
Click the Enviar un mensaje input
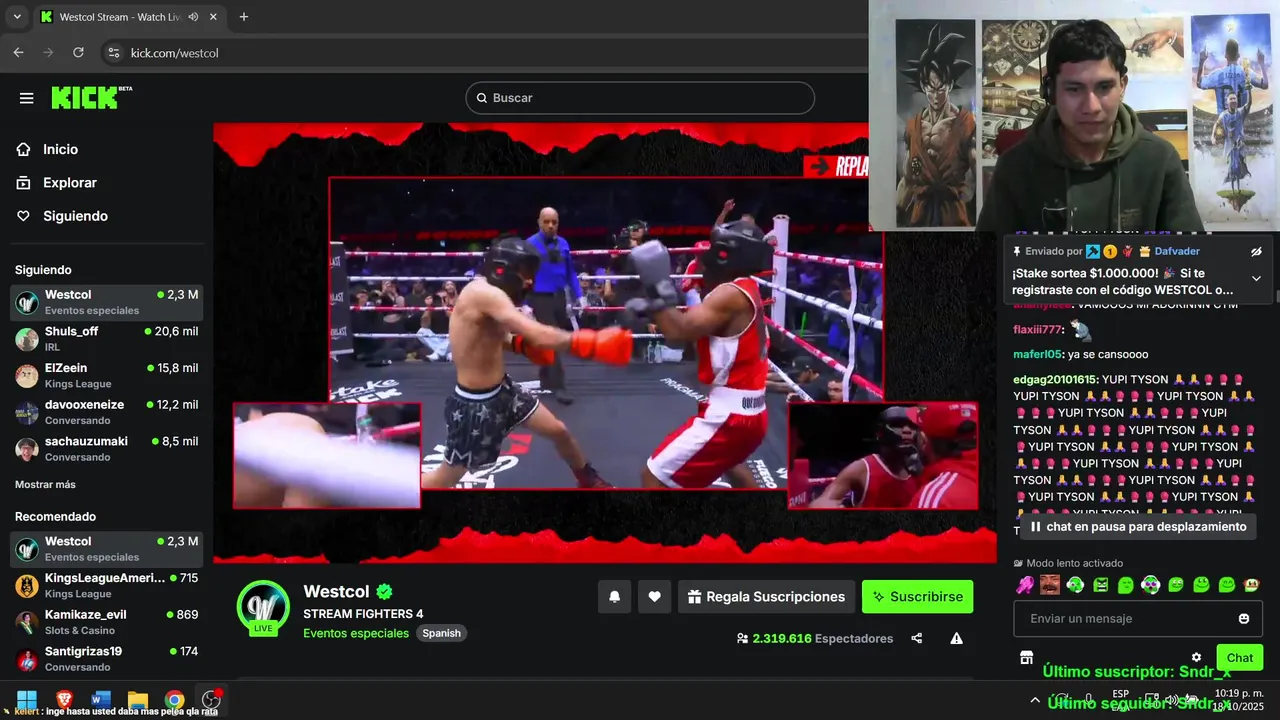[1138, 619]
